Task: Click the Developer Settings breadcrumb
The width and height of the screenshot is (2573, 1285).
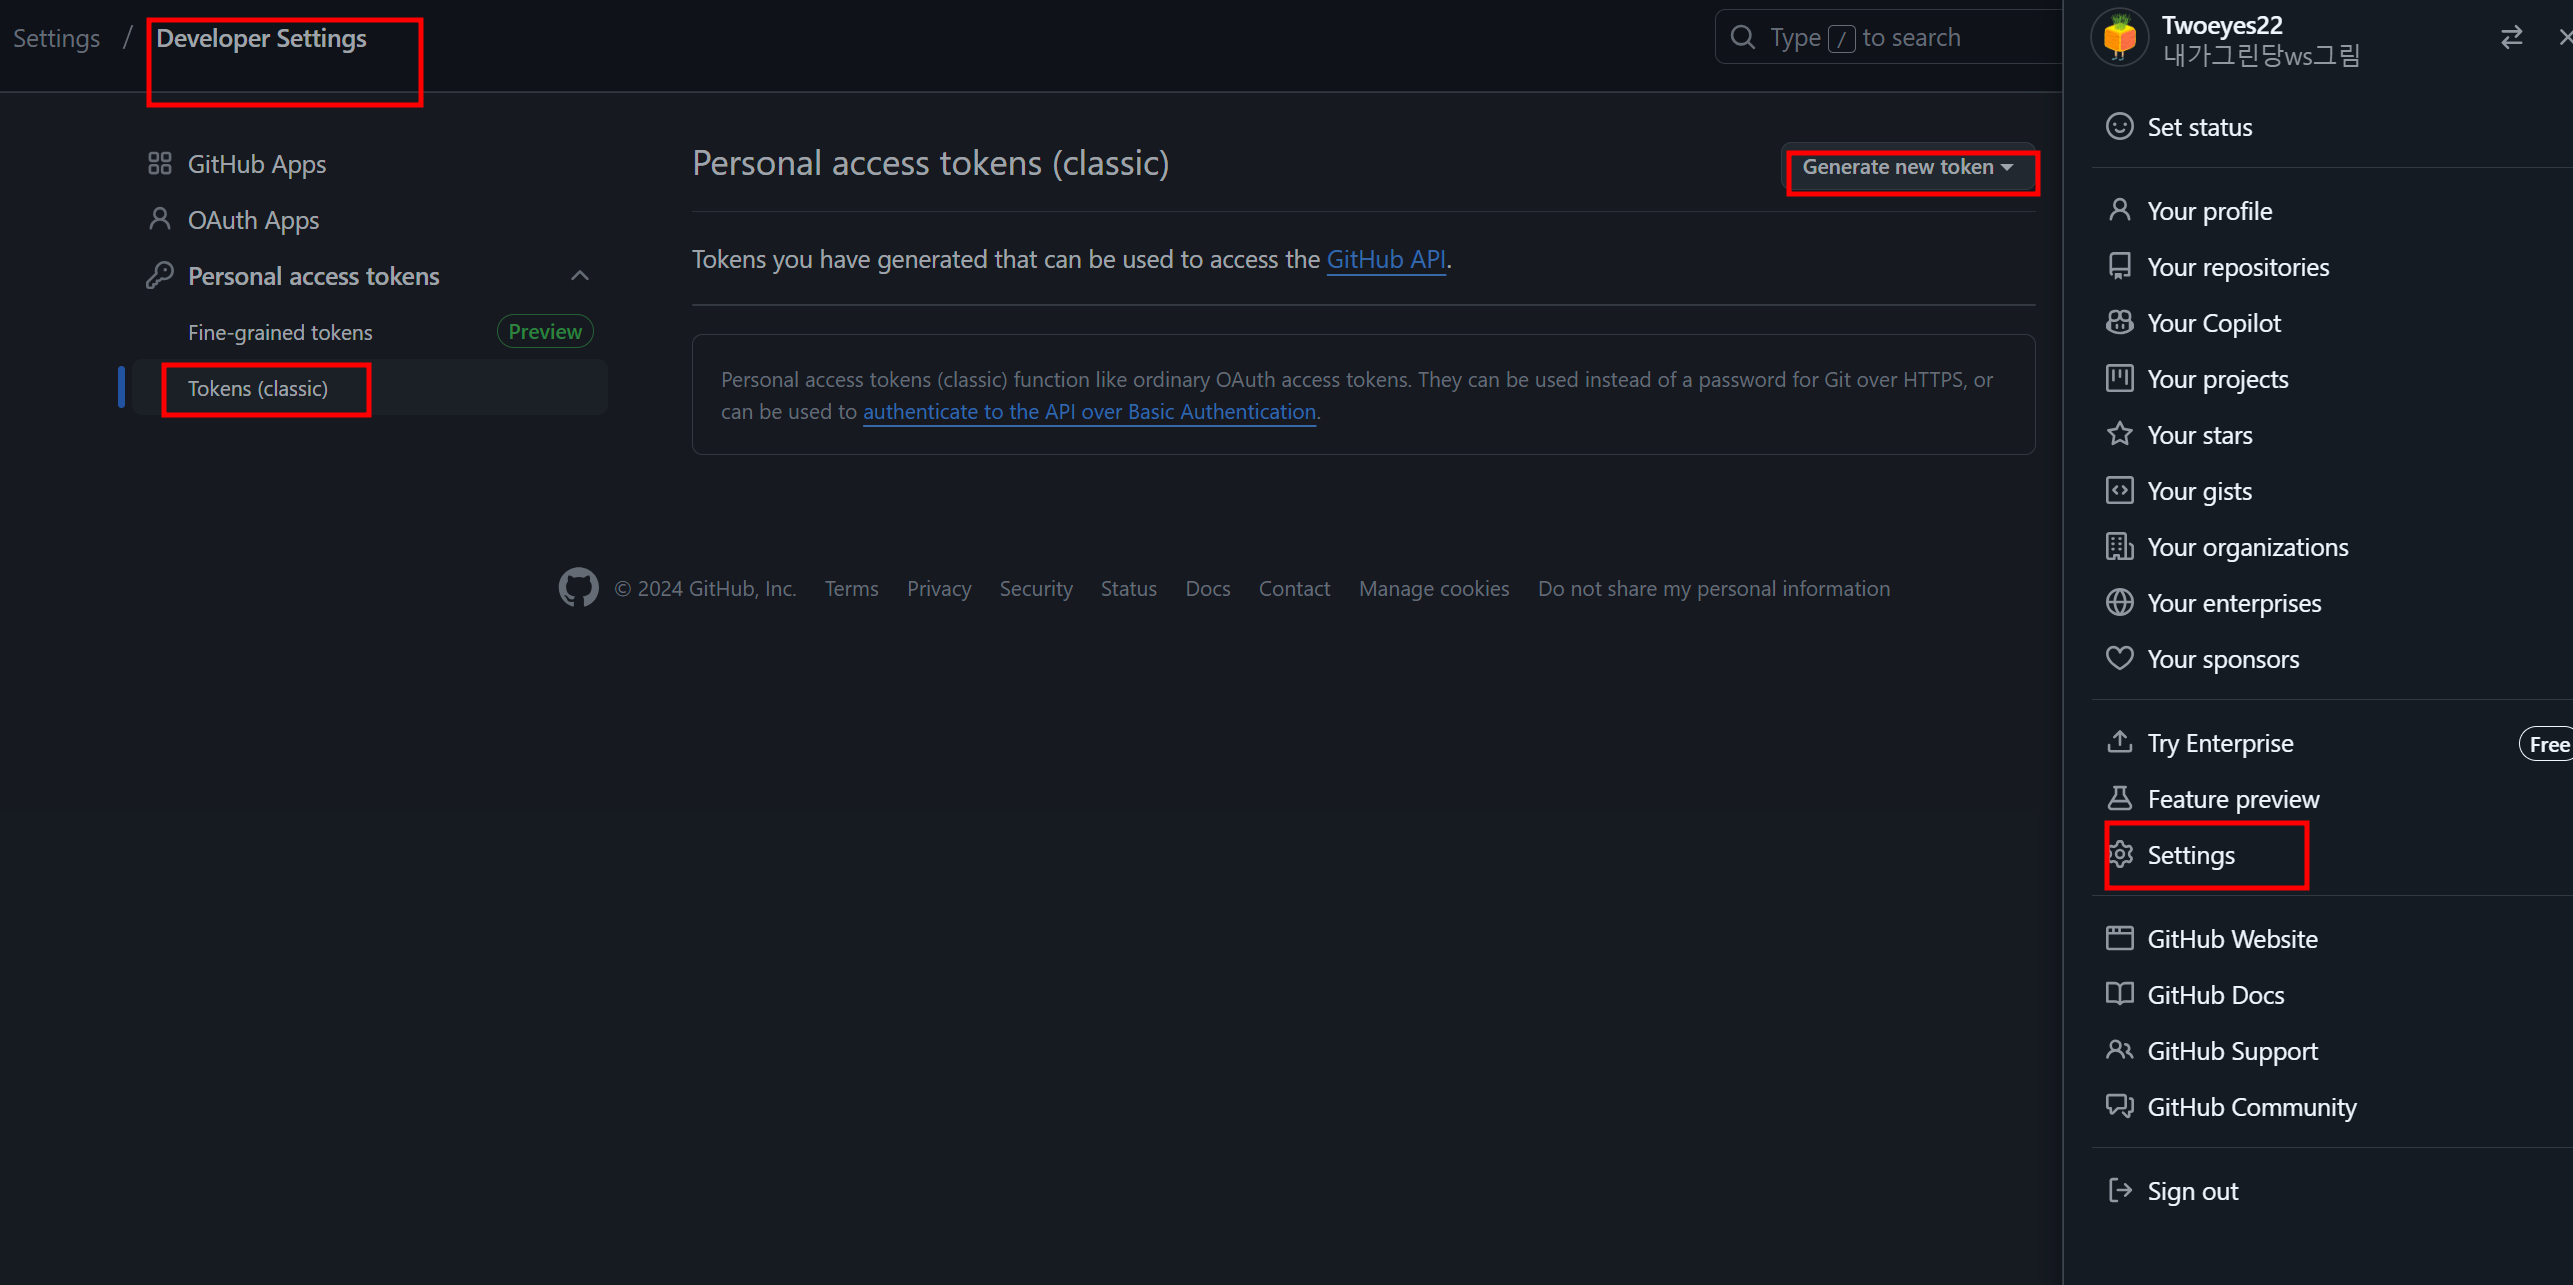Action: point(262,38)
